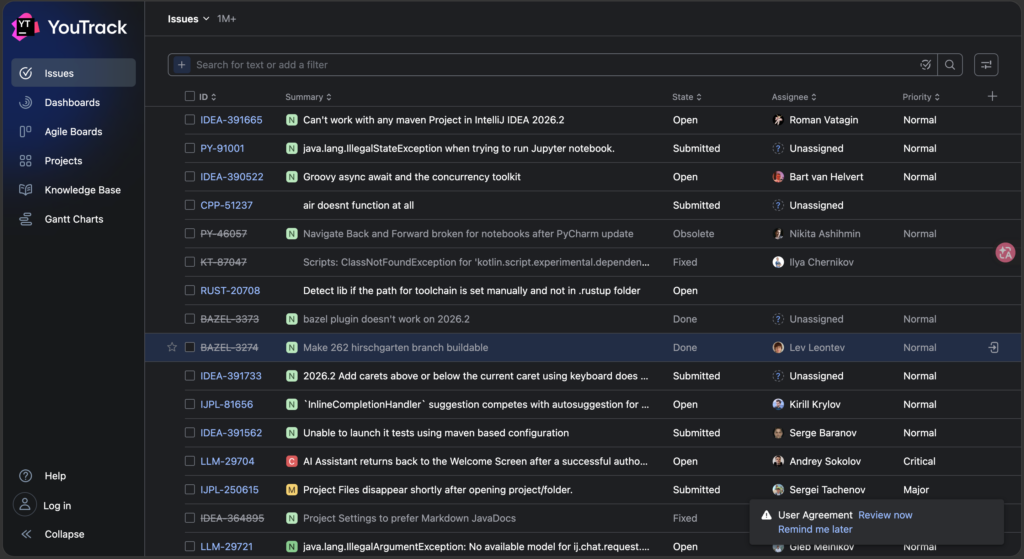The height and width of the screenshot is (559, 1024).
Task: Click Remind me later link
Action: pyautogui.click(x=815, y=530)
